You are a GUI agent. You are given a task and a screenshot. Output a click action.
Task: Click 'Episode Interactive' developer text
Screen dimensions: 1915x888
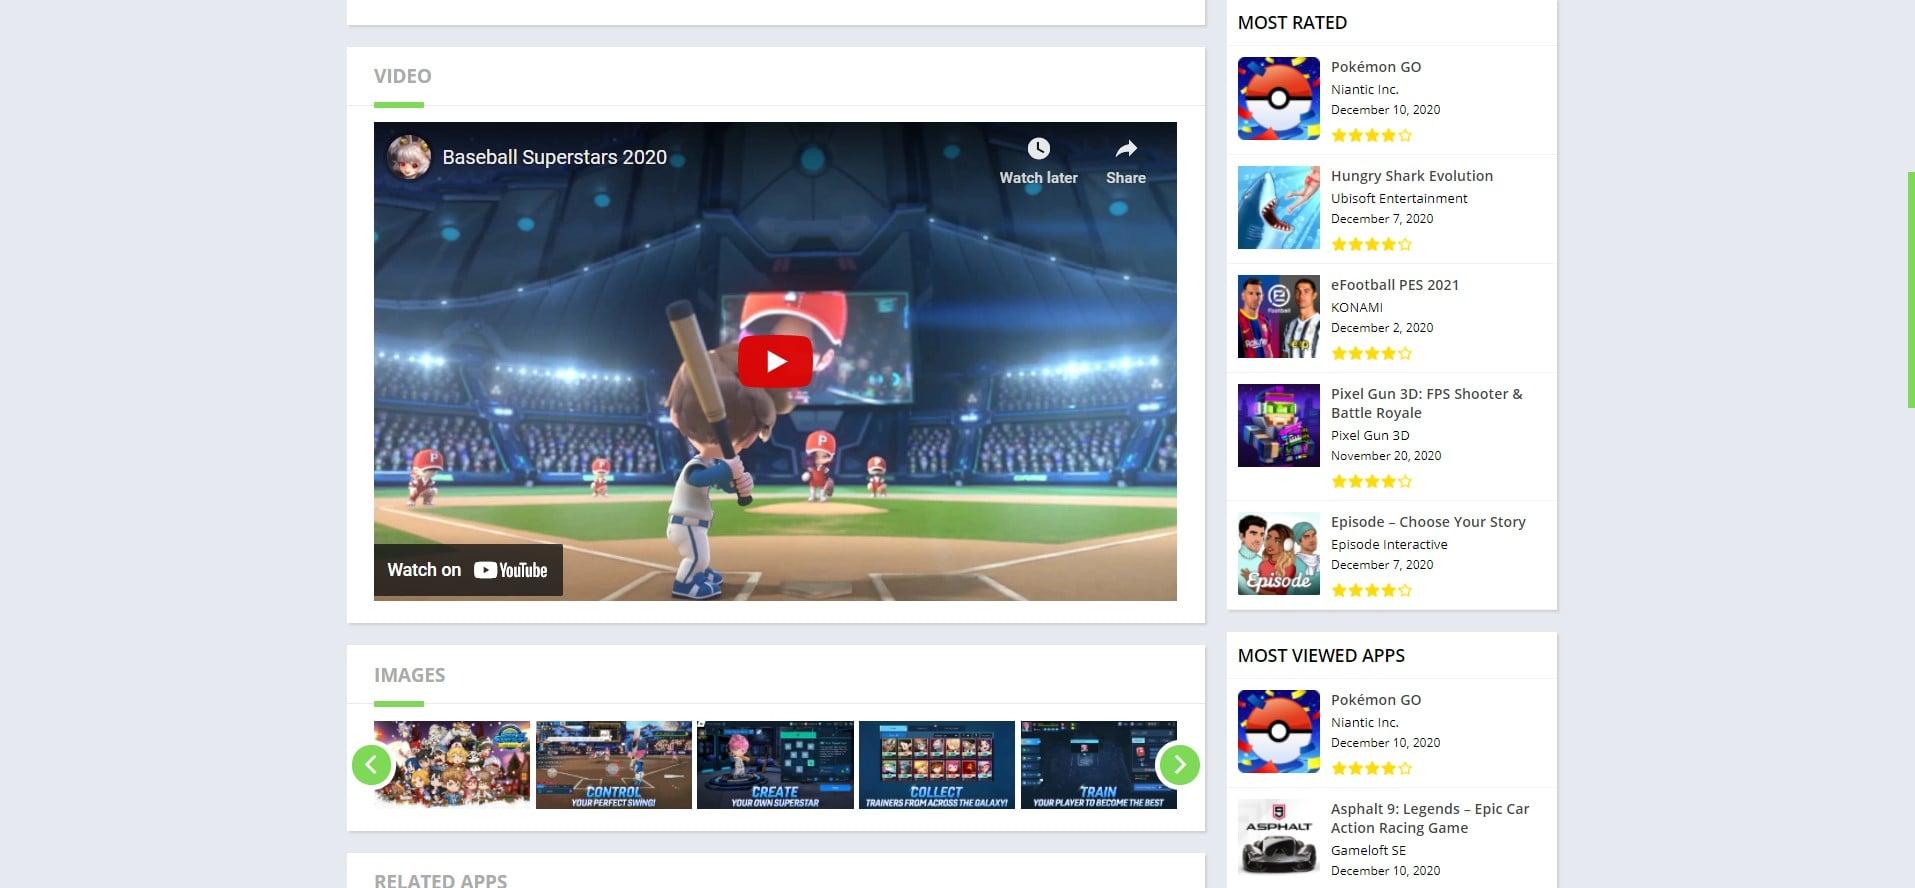[1389, 544]
